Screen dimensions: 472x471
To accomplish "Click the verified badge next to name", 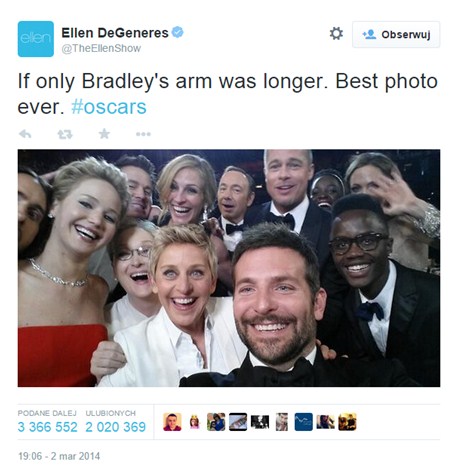I will 177,32.
